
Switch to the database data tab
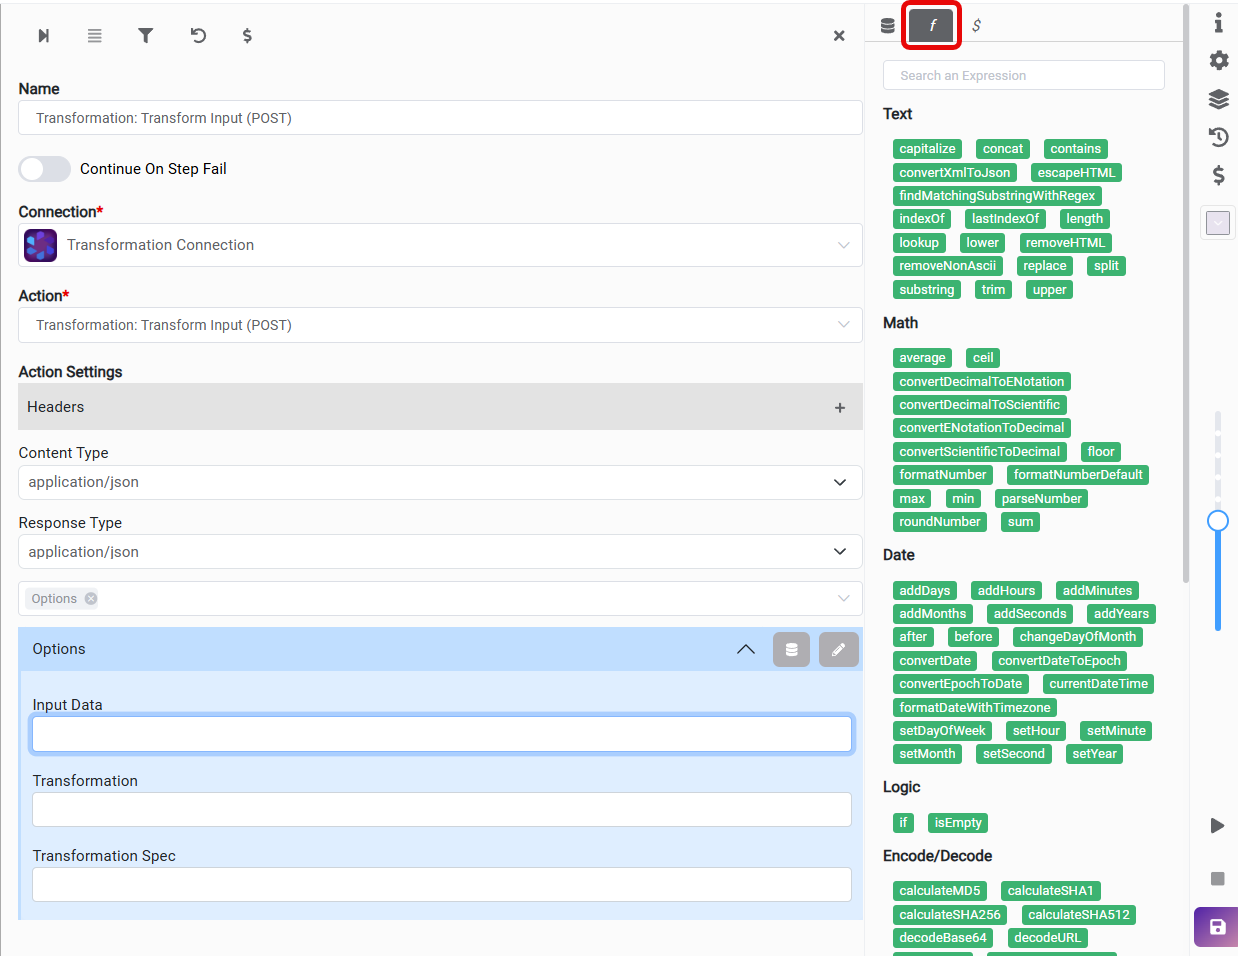888,26
